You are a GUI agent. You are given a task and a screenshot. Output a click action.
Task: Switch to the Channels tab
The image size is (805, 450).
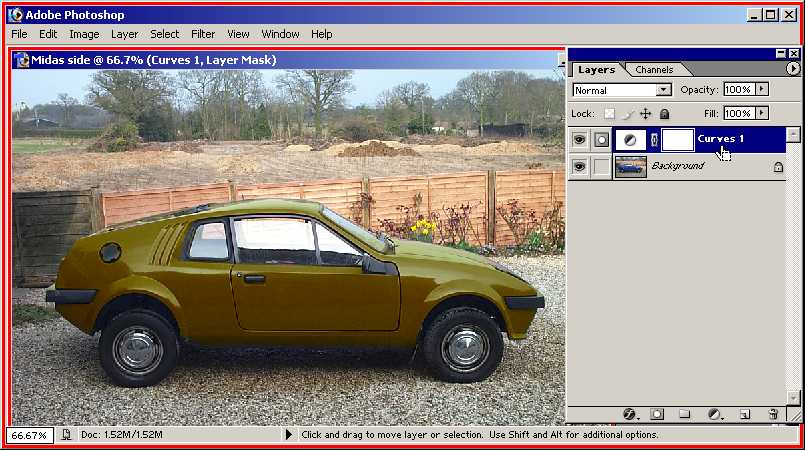pyautogui.click(x=654, y=70)
